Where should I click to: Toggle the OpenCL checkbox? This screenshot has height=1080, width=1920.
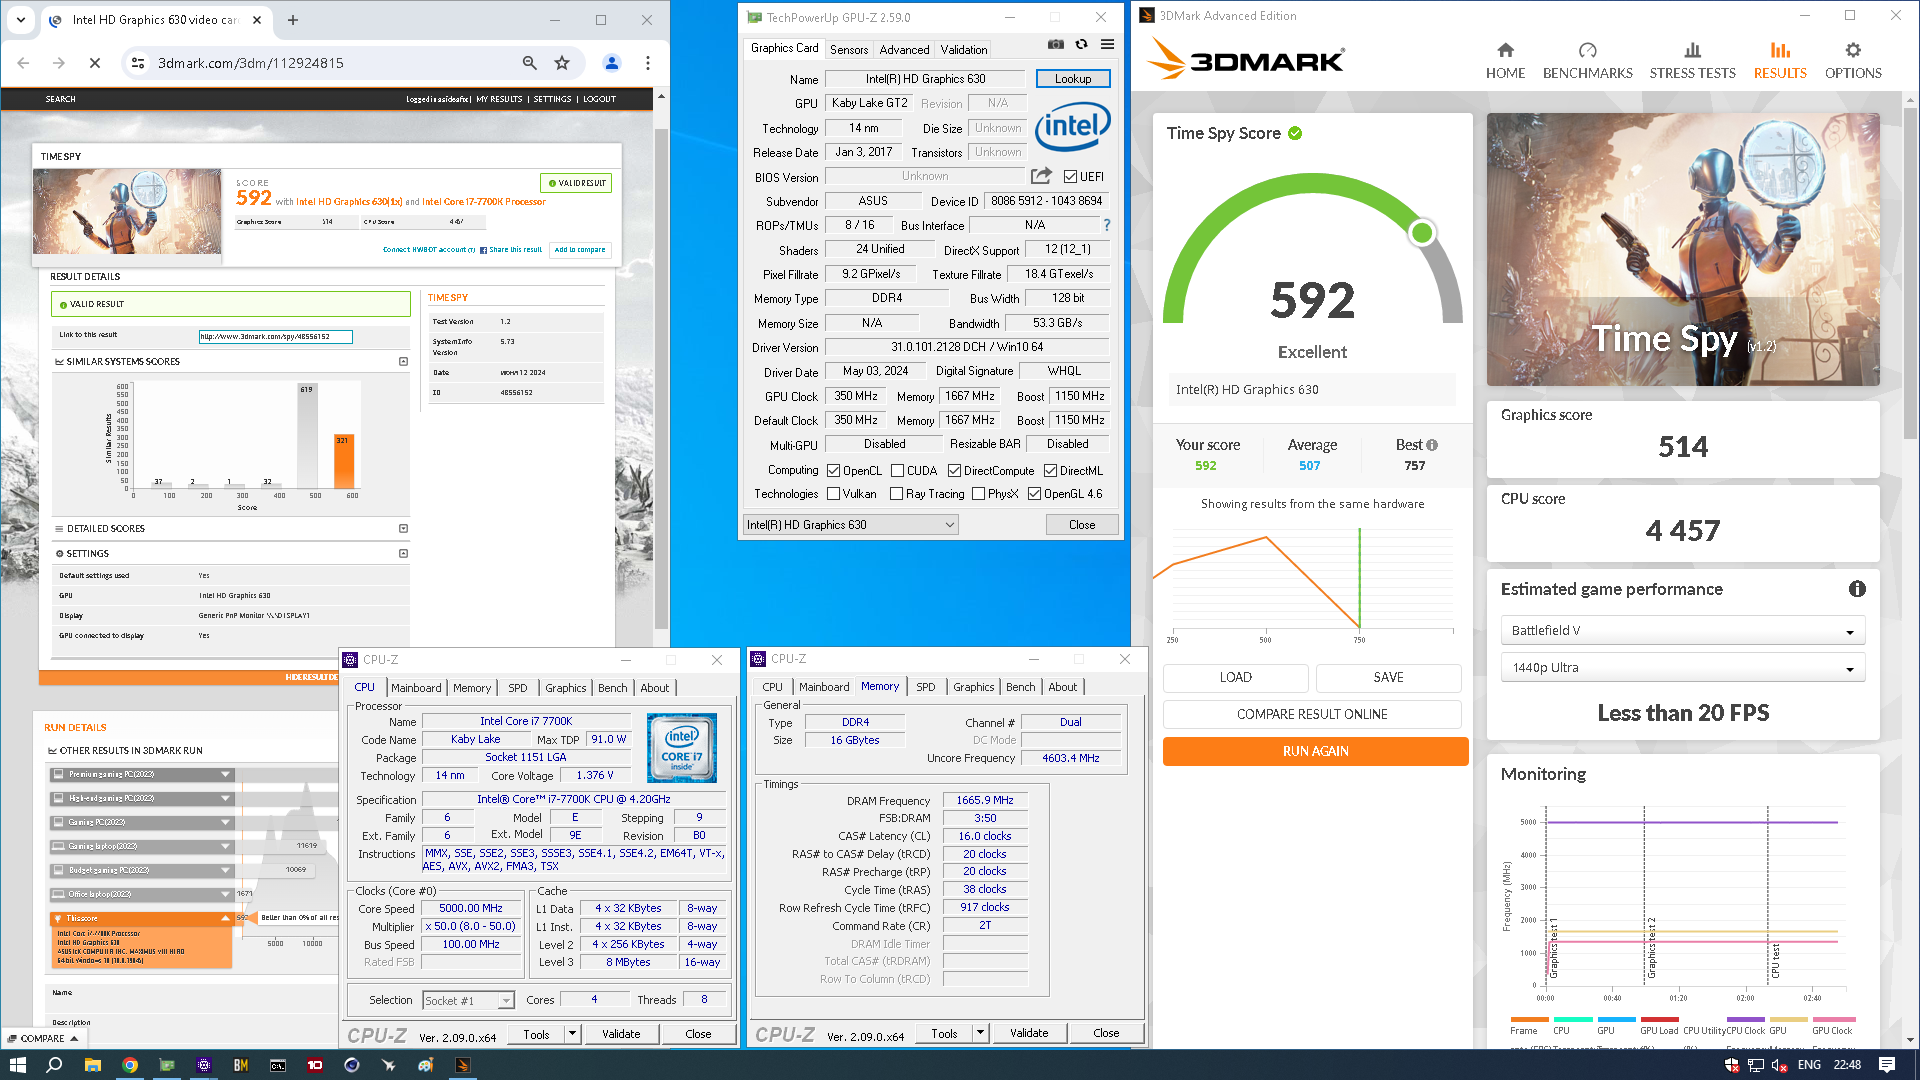pyautogui.click(x=833, y=471)
